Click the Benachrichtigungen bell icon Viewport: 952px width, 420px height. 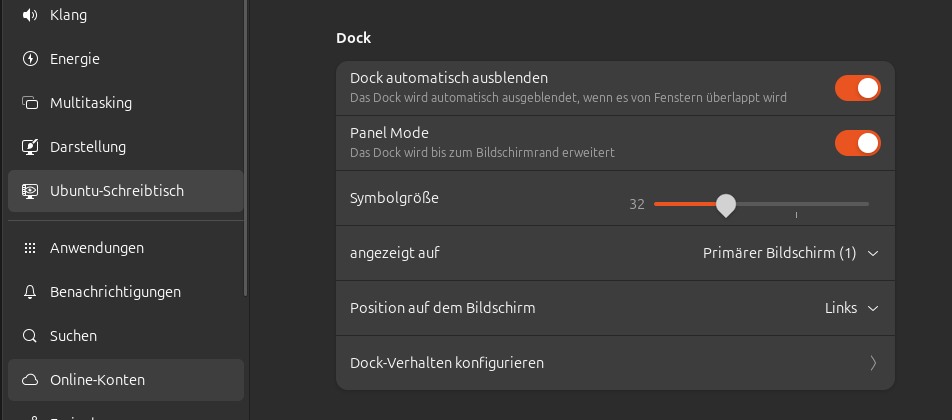30,292
